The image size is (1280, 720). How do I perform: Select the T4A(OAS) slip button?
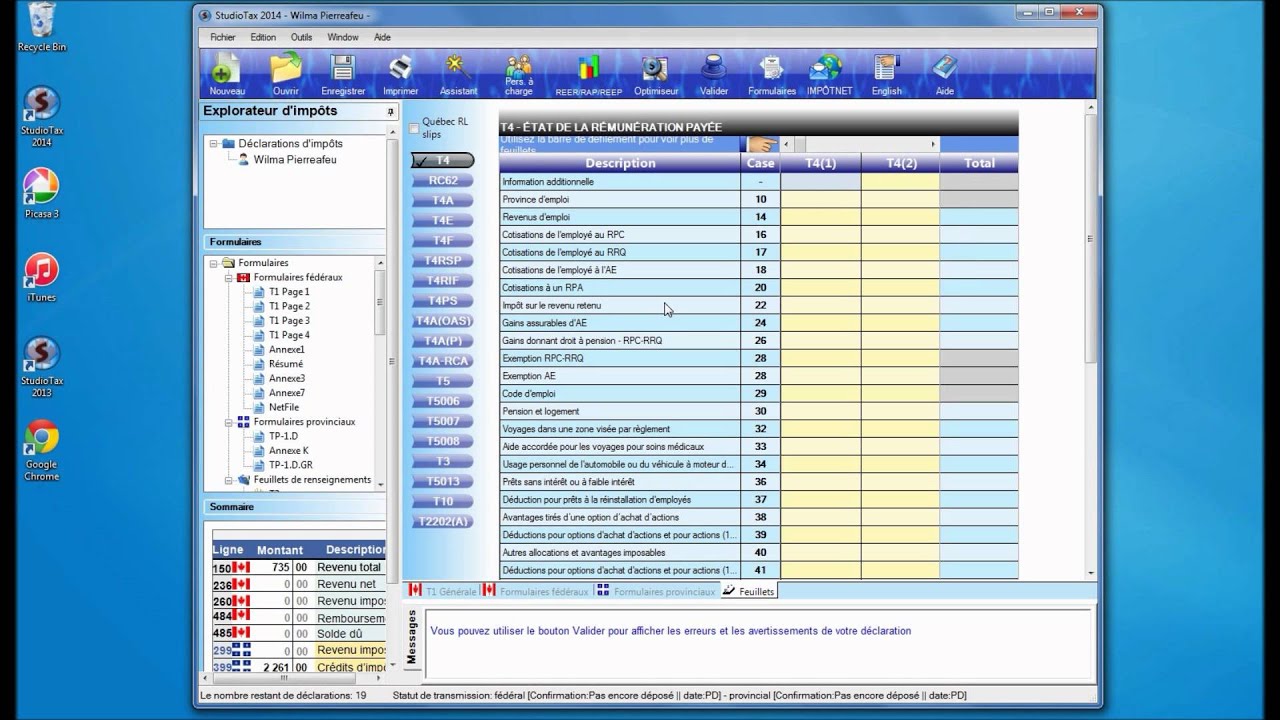[443, 321]
